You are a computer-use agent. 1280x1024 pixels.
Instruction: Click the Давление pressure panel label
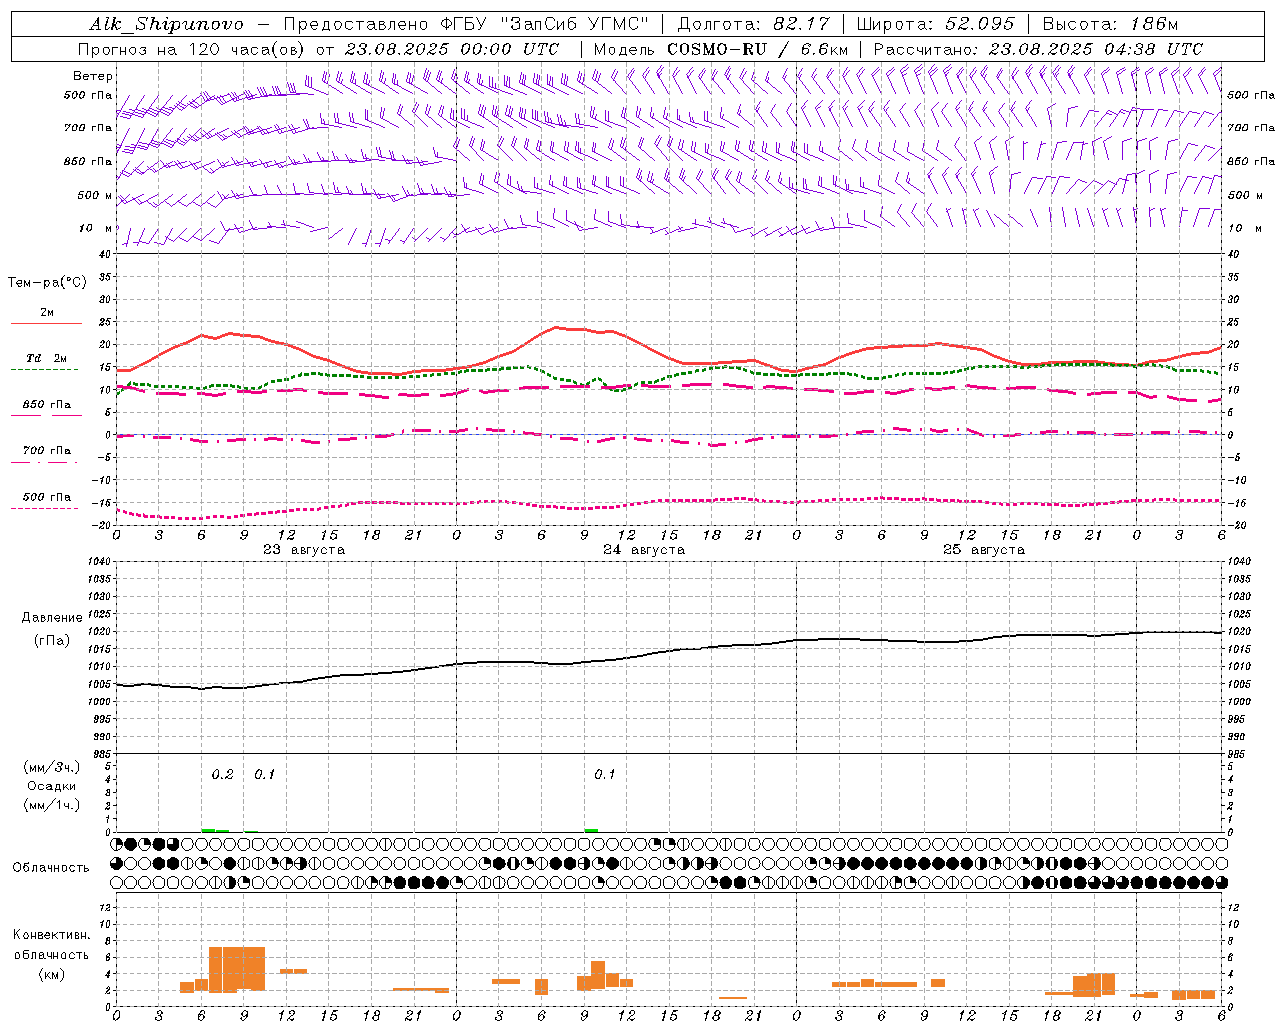coord(51,618)
